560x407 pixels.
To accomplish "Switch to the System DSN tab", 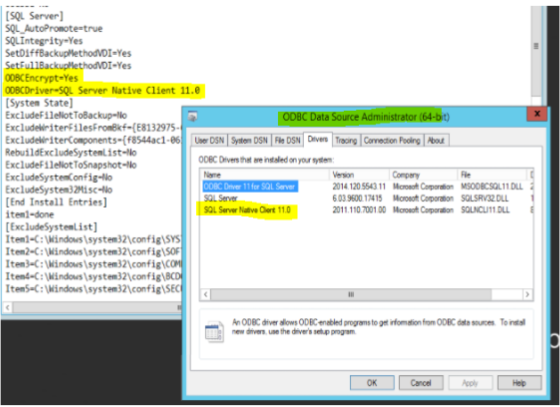I will (249, 140).
